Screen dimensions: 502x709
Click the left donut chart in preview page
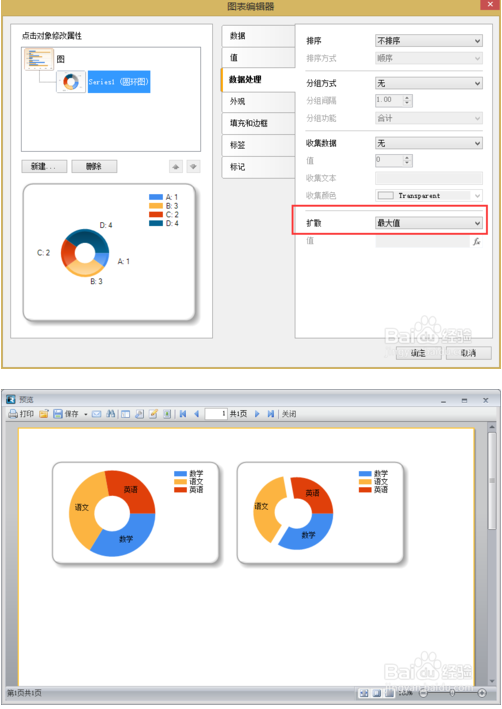(x=112, y=513)
